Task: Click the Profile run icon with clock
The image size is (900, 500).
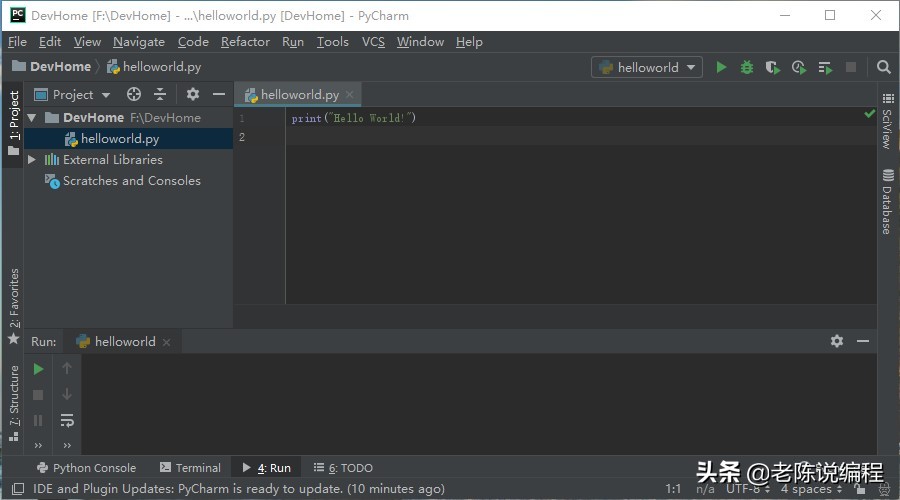Action: 798,67
